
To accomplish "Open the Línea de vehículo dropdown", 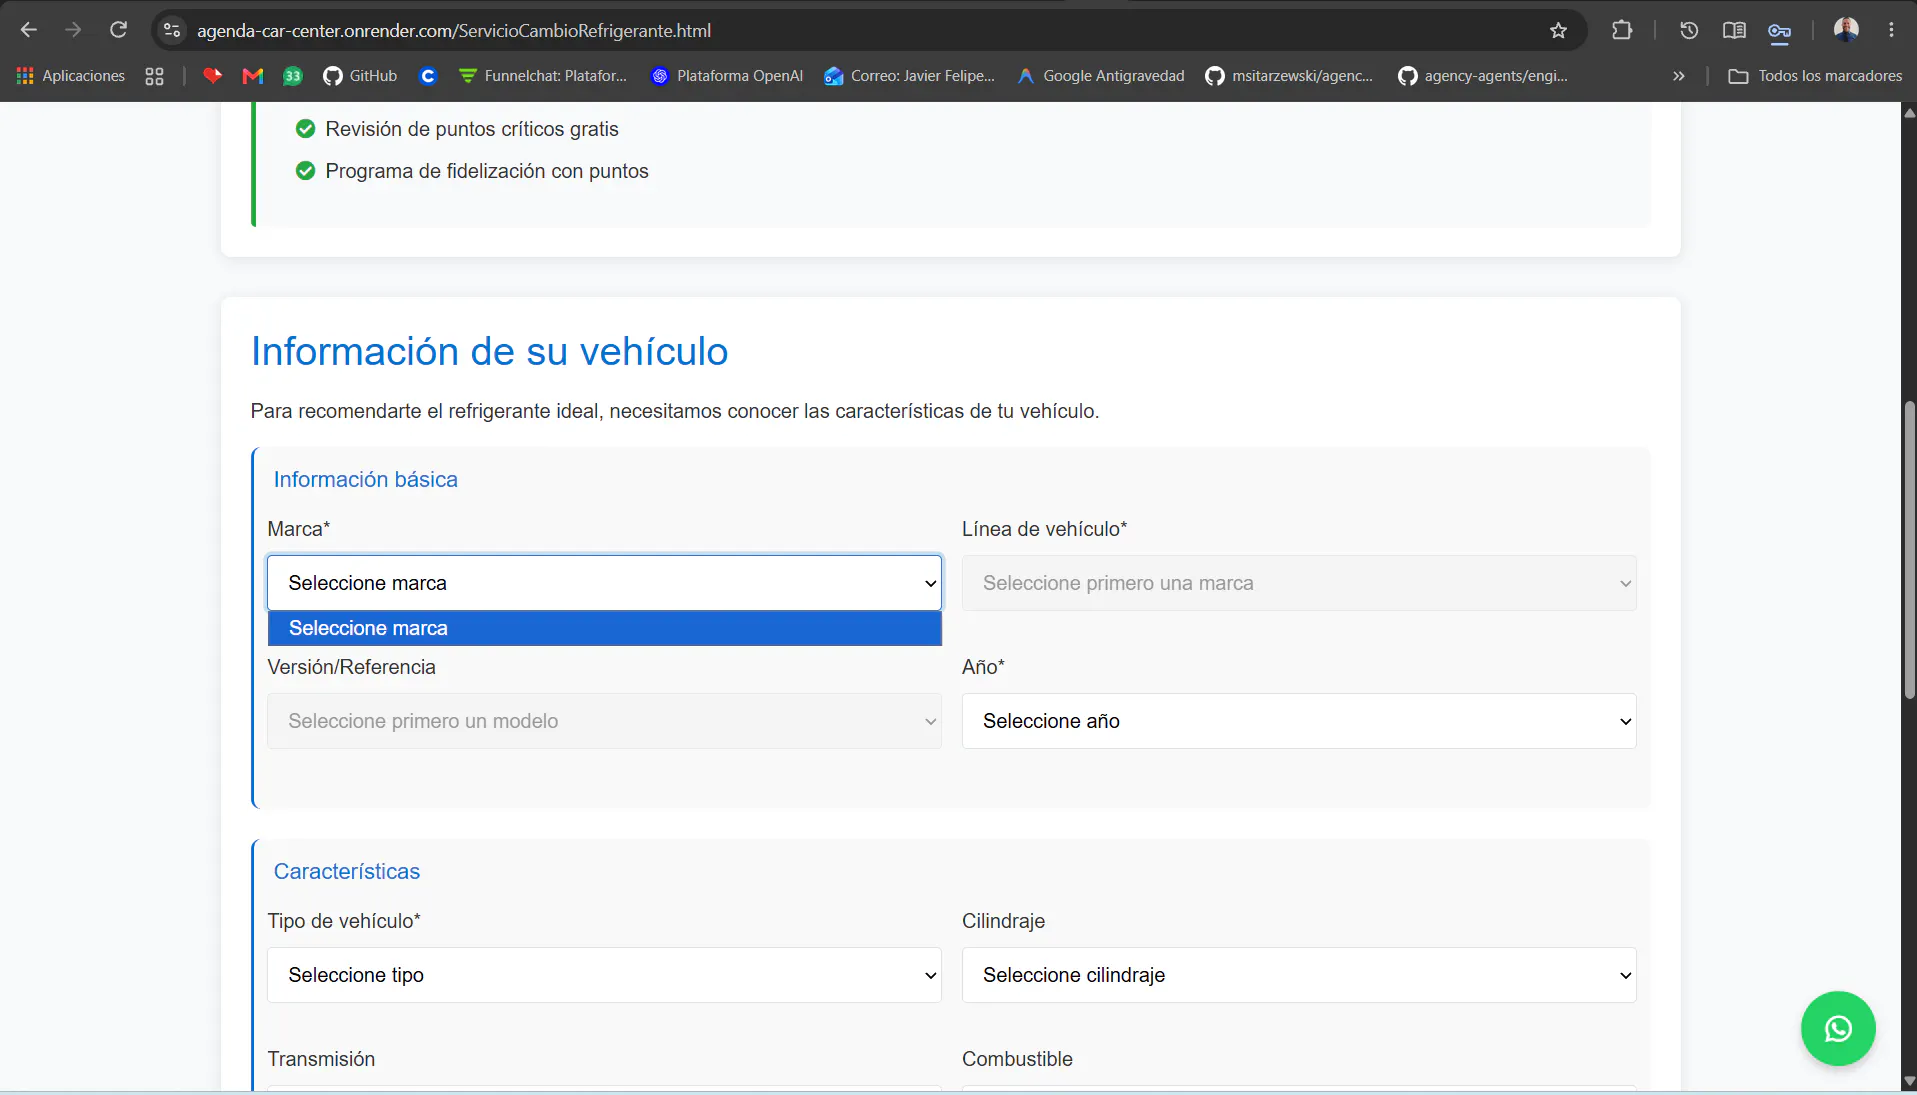I will coord(1299,583).
